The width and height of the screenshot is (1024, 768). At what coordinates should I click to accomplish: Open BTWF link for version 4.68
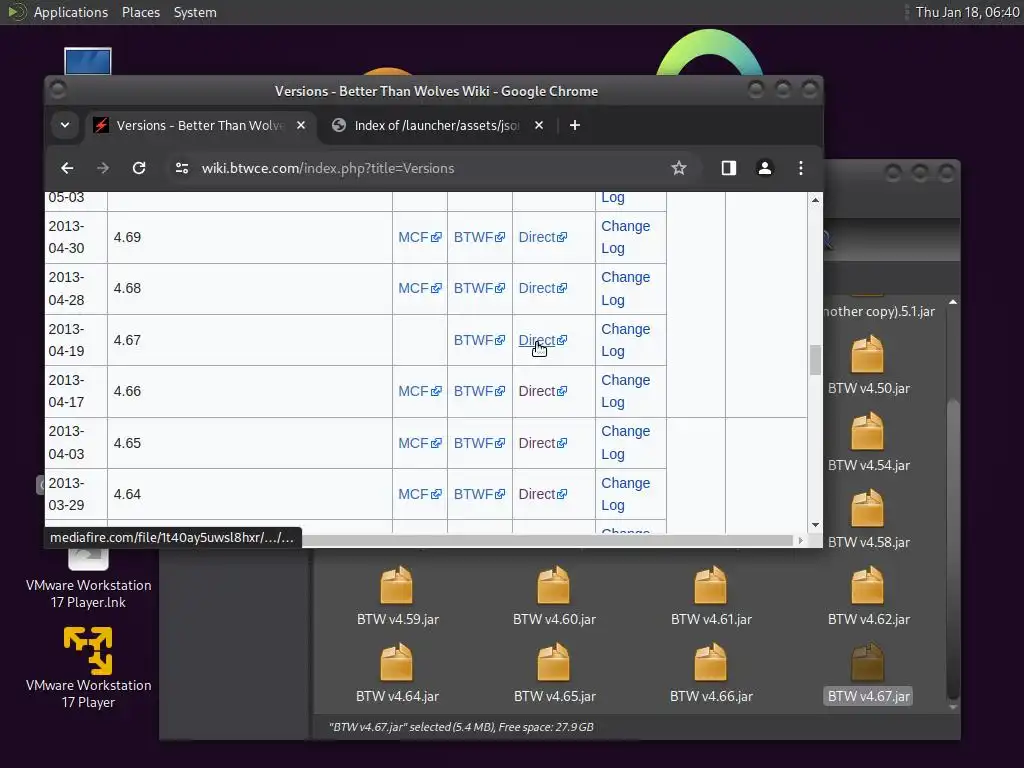coord(479,288)
